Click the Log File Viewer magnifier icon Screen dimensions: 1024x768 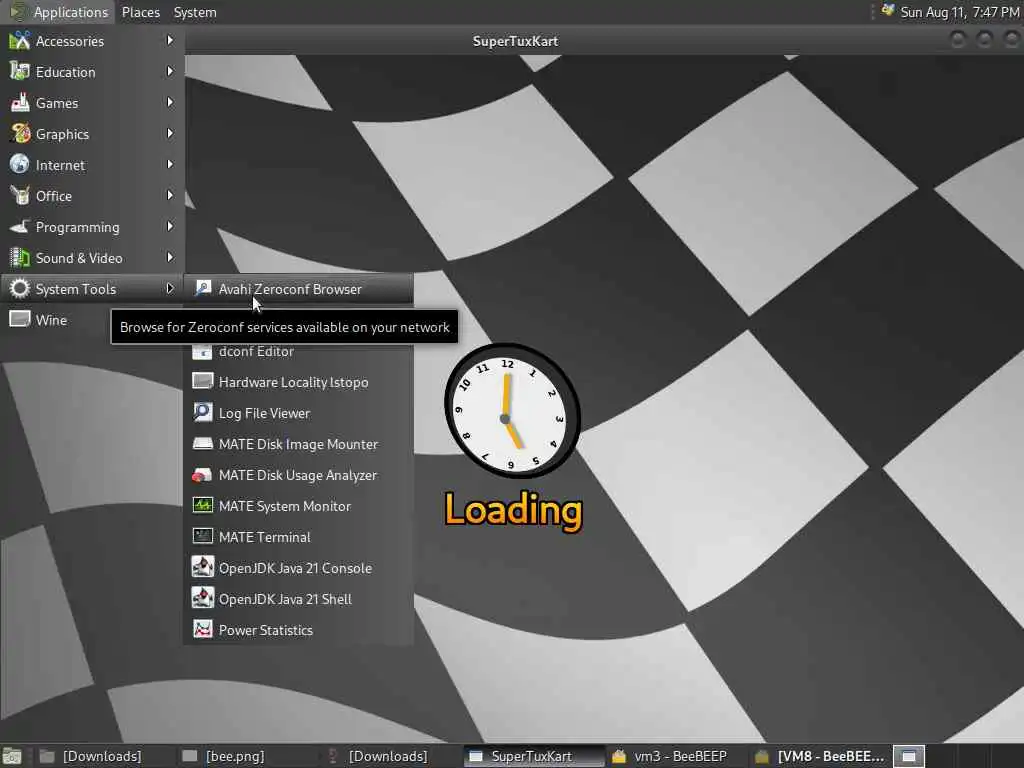(203, 413)
